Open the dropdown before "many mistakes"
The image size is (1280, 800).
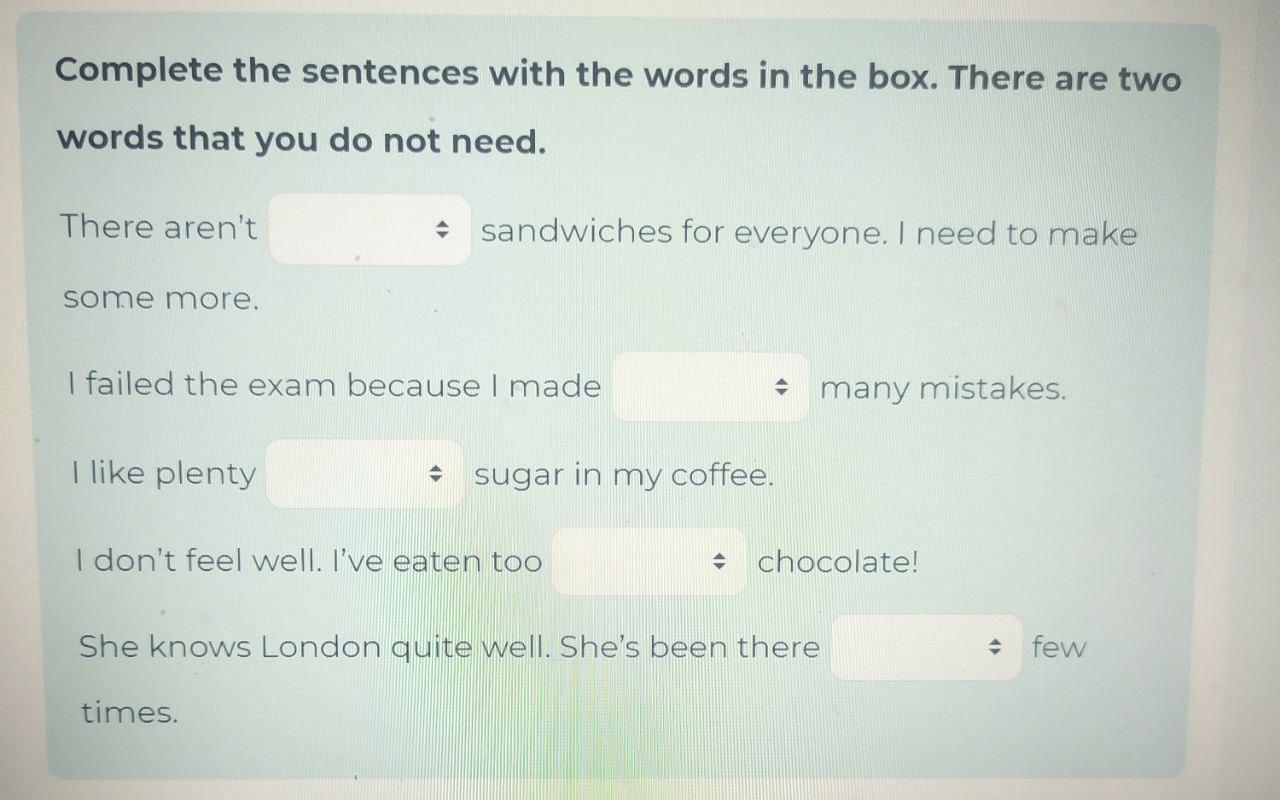click(710, 387)
